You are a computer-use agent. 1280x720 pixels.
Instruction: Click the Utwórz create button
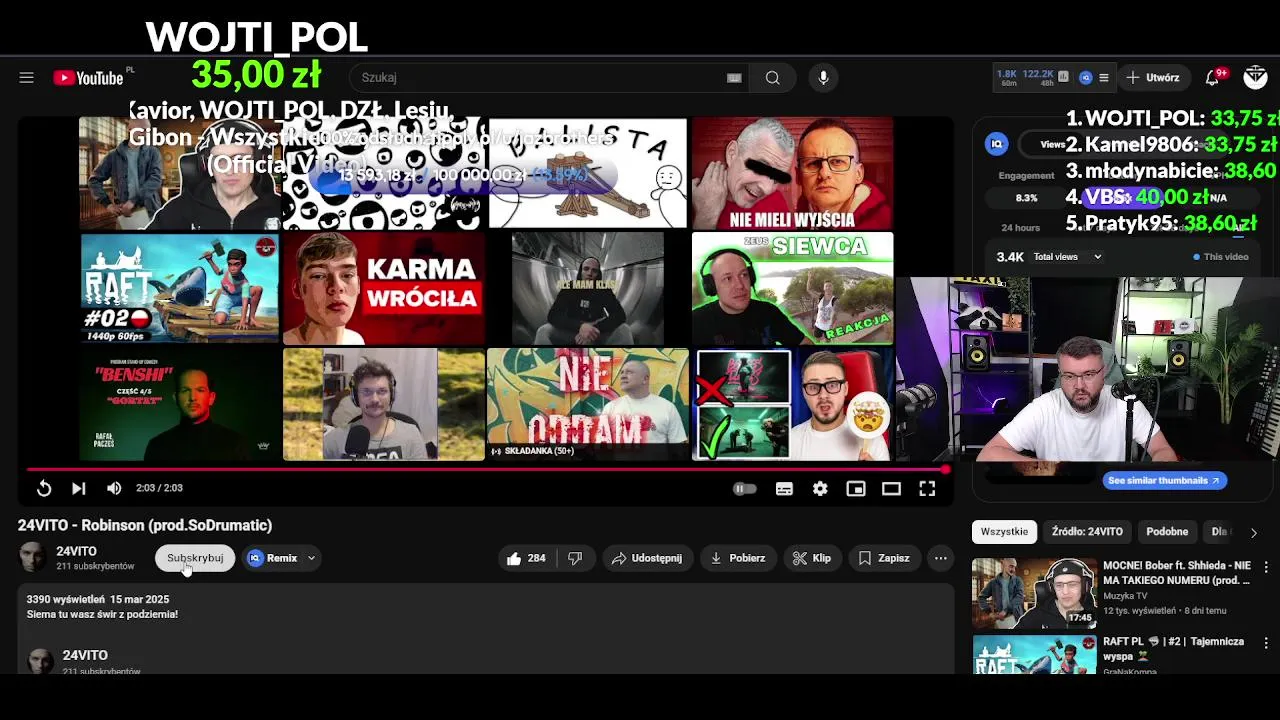(1153, 77)
